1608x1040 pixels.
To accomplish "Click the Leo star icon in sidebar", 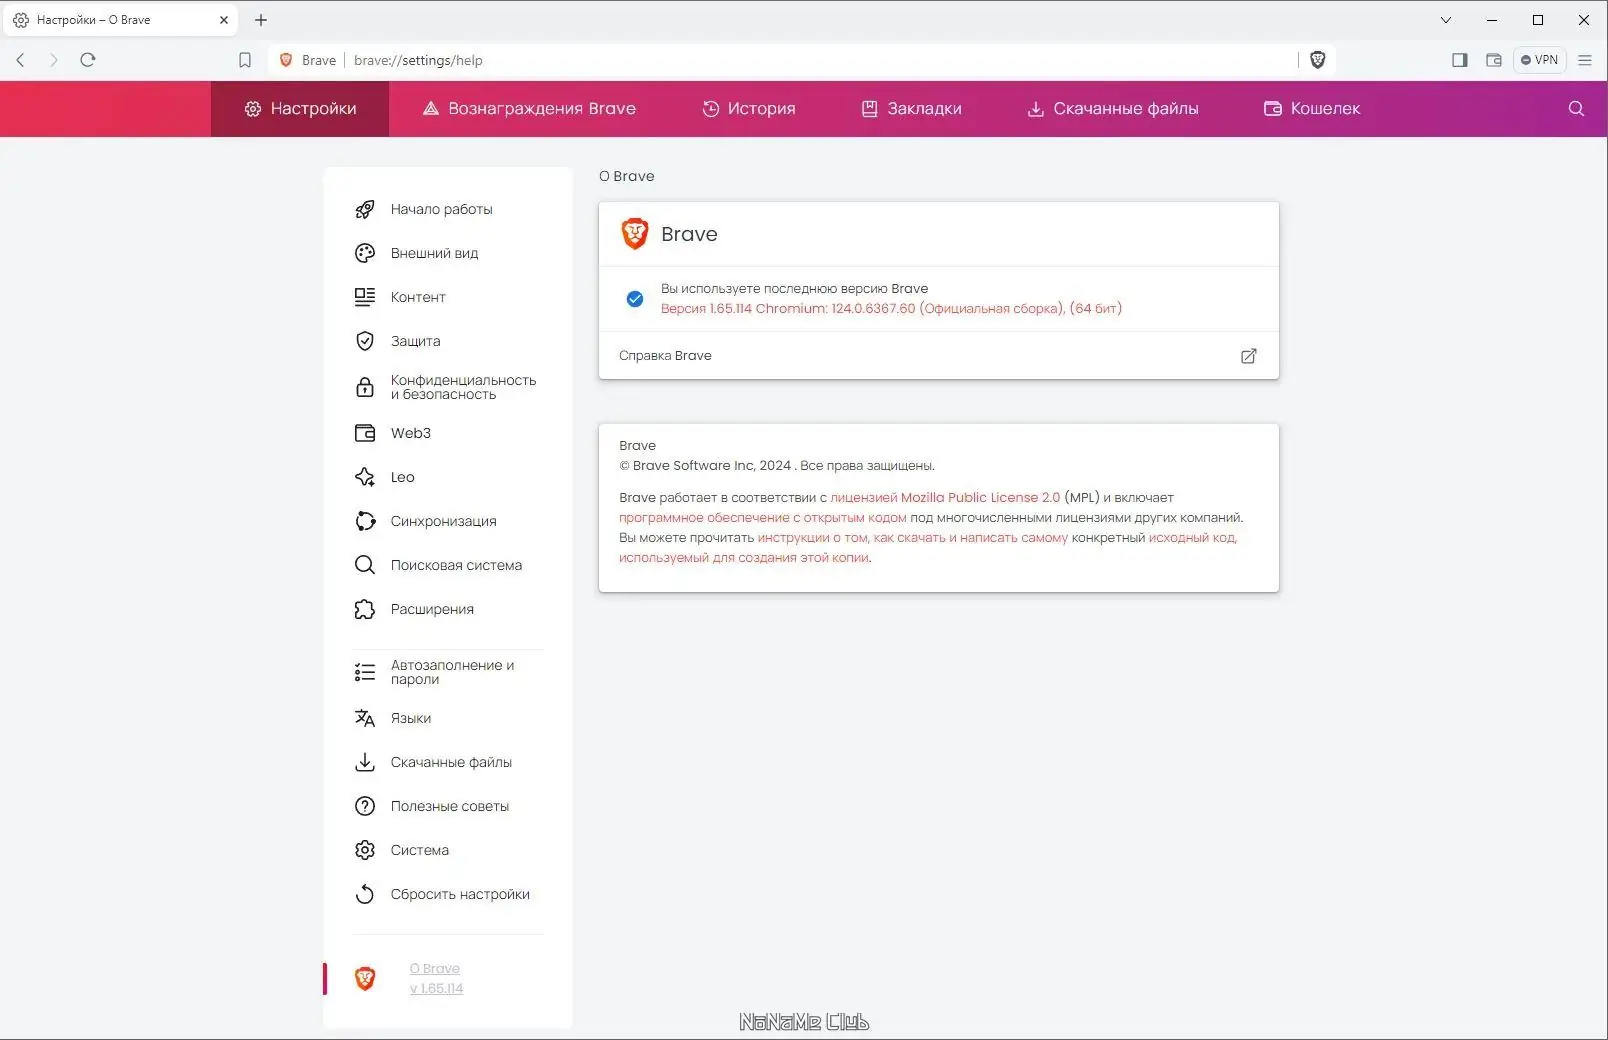I will [365, 477].
